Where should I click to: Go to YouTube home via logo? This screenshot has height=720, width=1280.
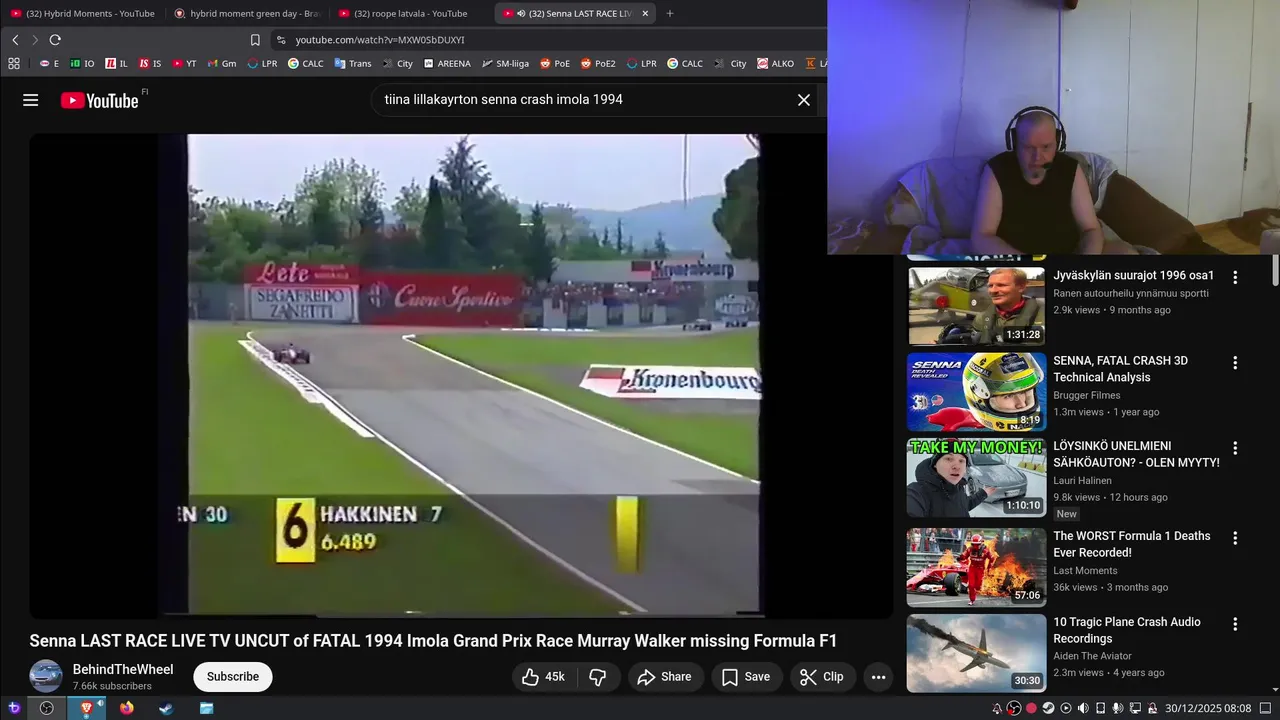coord(99,100)
